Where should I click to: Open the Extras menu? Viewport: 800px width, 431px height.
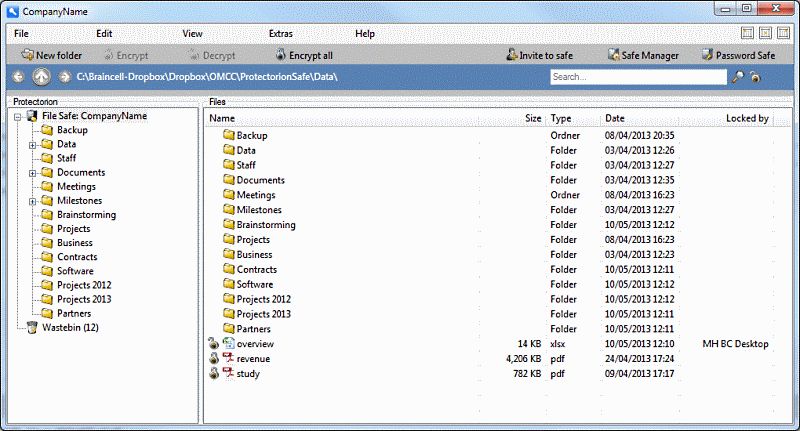click(281, 34)
